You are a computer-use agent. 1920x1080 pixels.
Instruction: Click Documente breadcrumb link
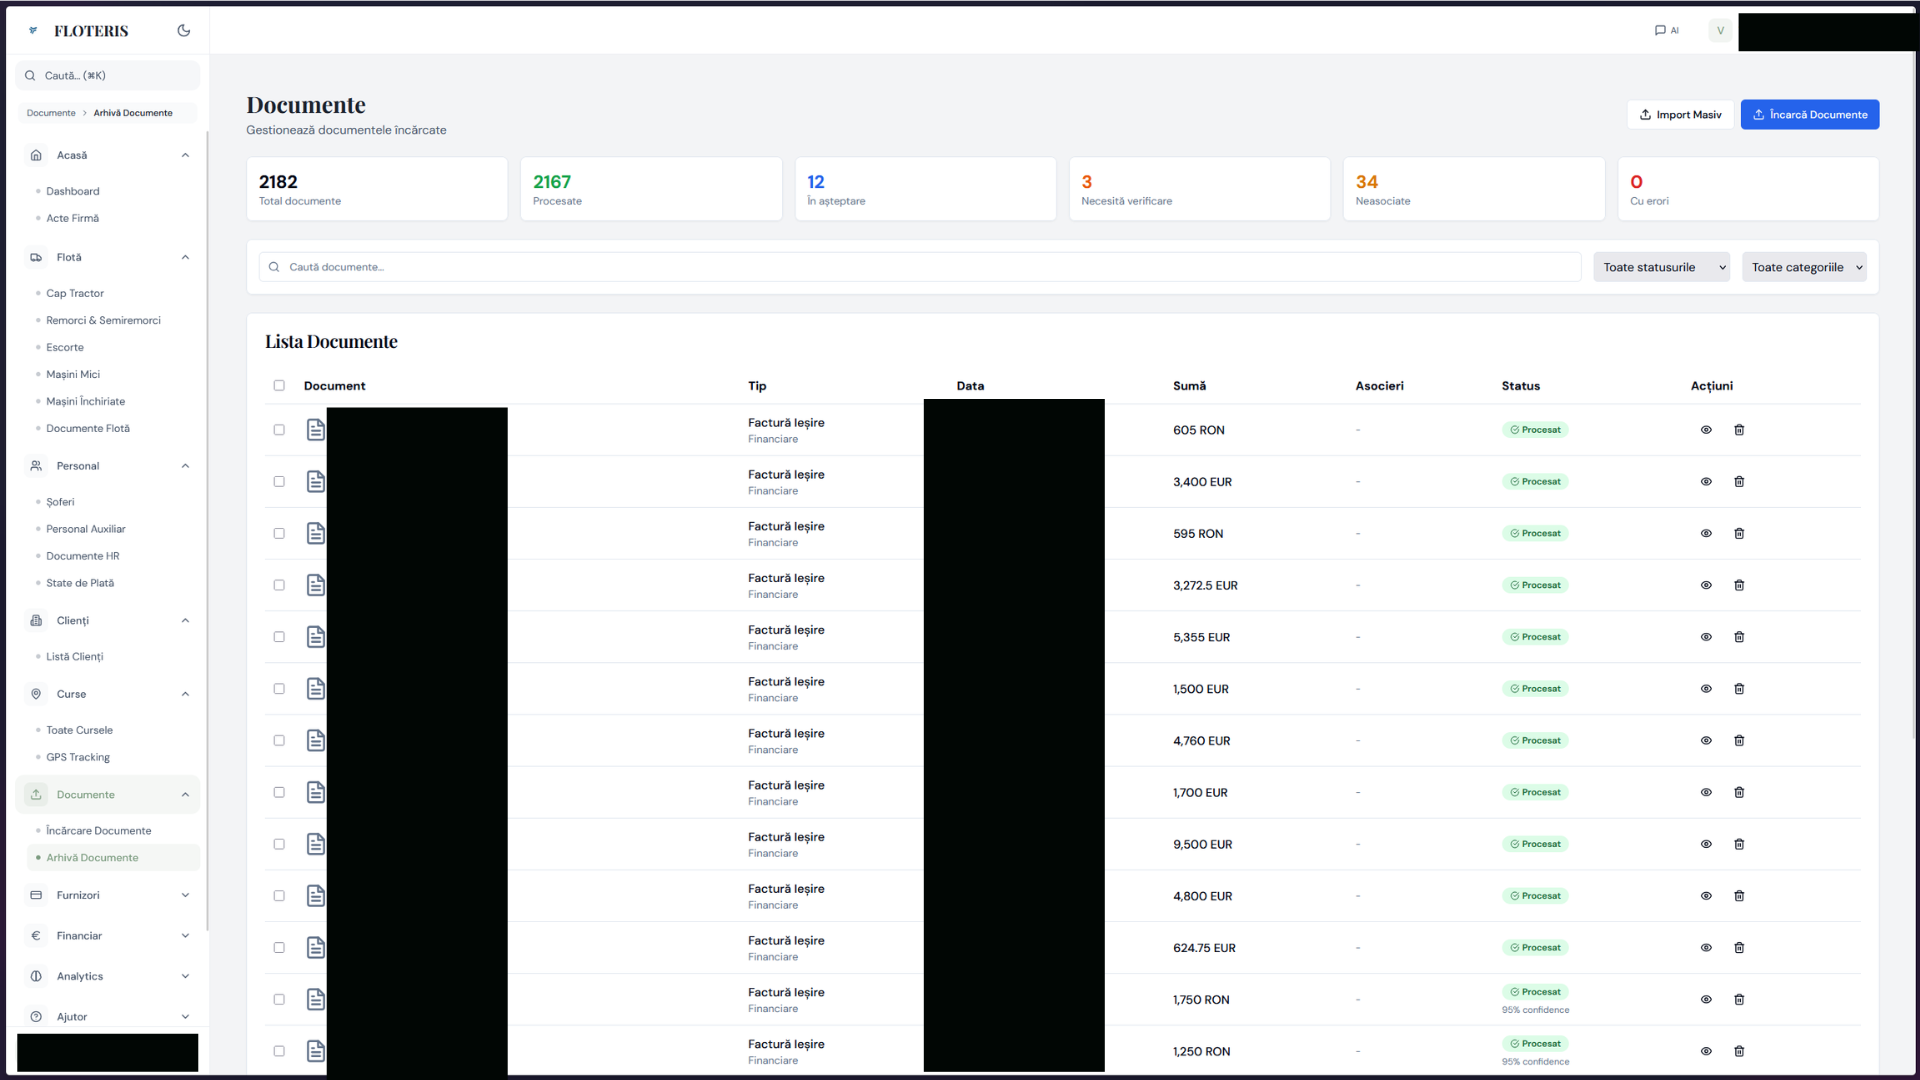[x=51, y=113]
